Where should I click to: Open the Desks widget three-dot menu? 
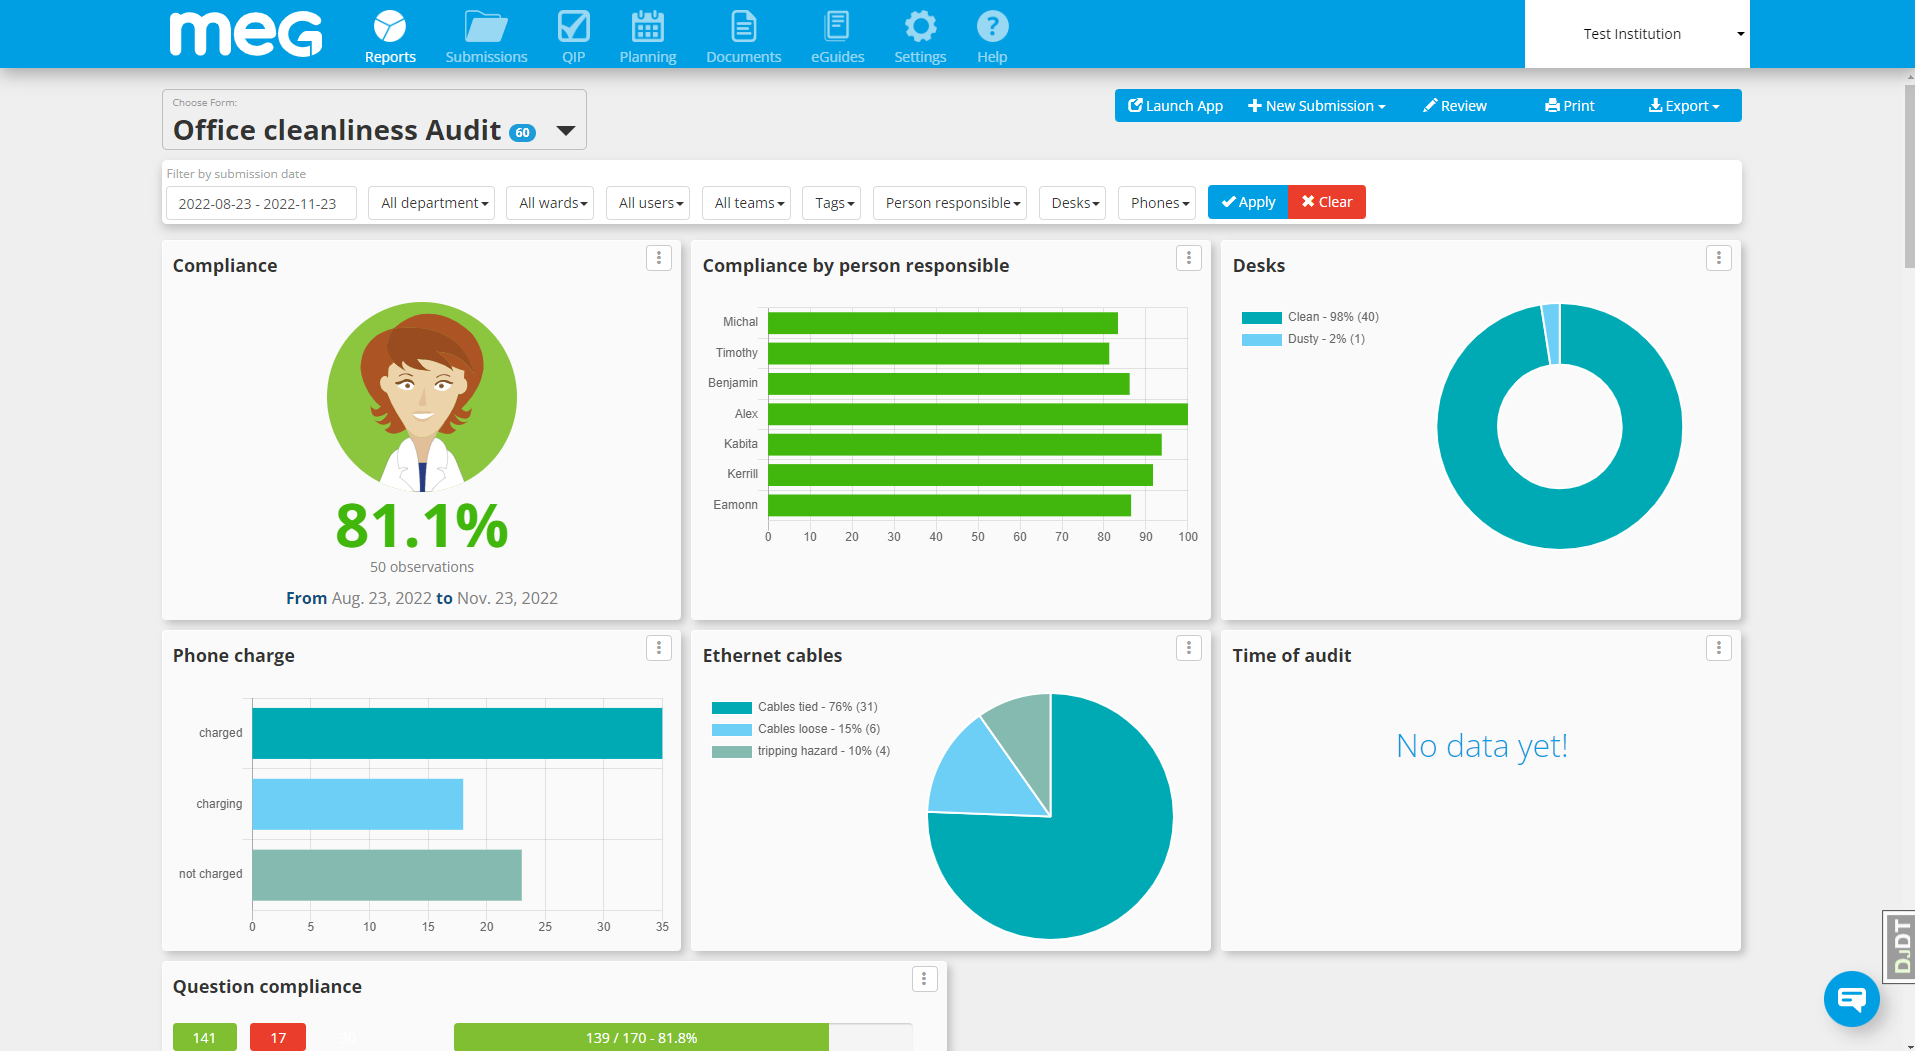pyautogui.click(x=1718, y=258)
